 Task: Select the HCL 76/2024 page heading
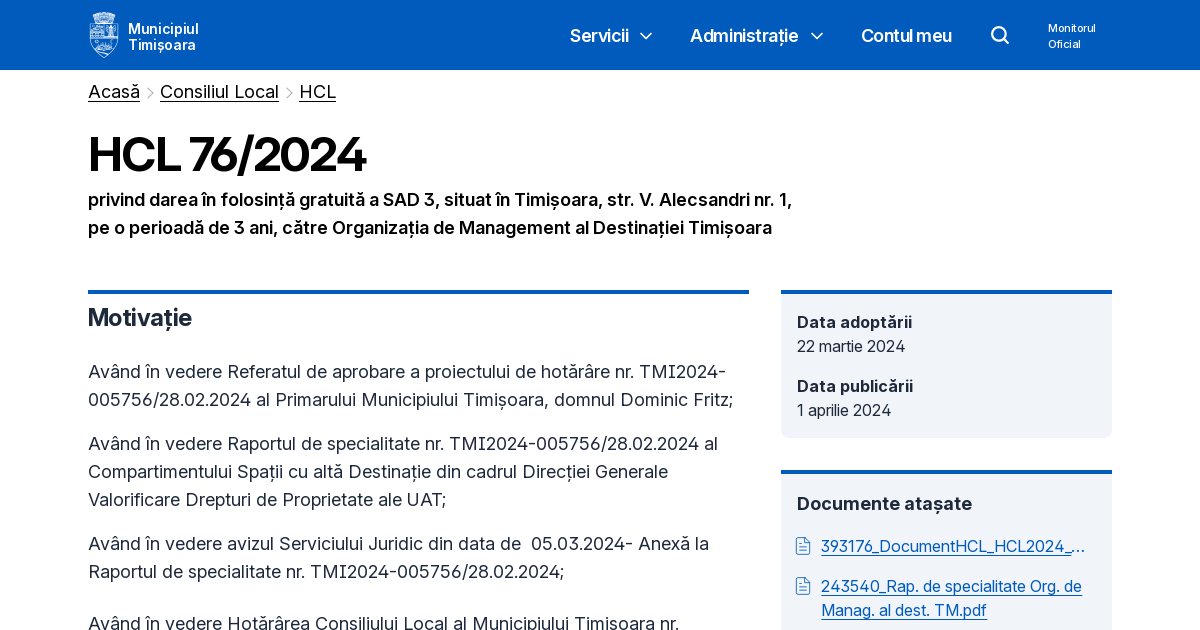coord(227,155)
